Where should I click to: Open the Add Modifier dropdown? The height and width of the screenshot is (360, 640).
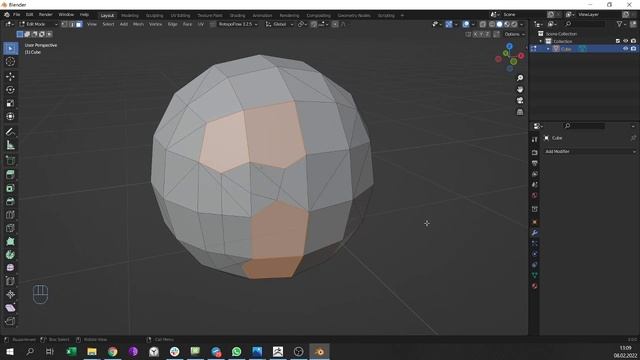point(590,151)
